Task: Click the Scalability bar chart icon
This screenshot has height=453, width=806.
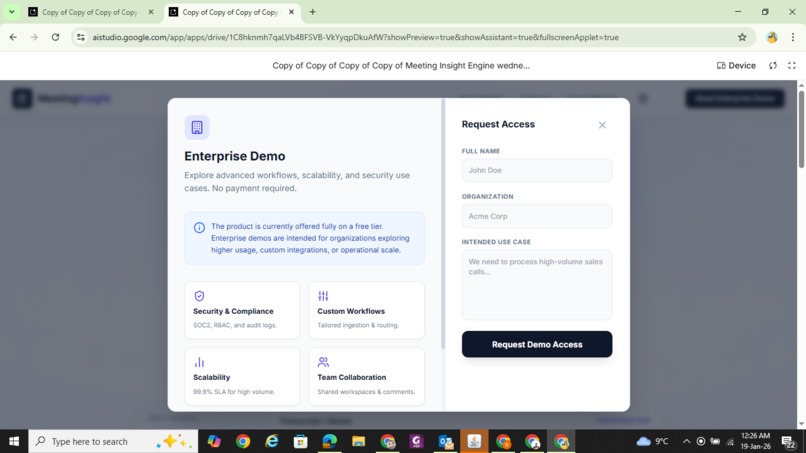Action: [x=199, y=362]
